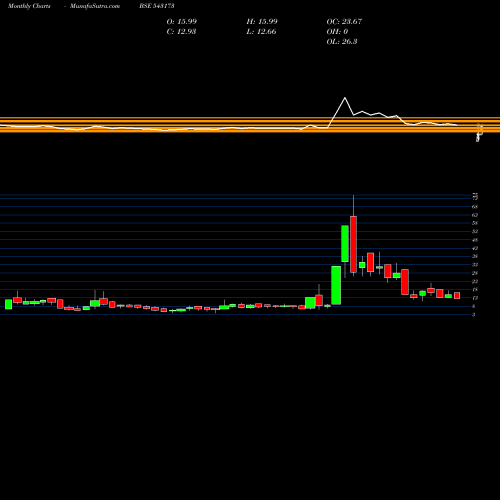Image resolution: width=500 pixels, height=500 pixels.
Task: Click the 'BSE 543173' ticker label
Action: (x=157, y=6)
